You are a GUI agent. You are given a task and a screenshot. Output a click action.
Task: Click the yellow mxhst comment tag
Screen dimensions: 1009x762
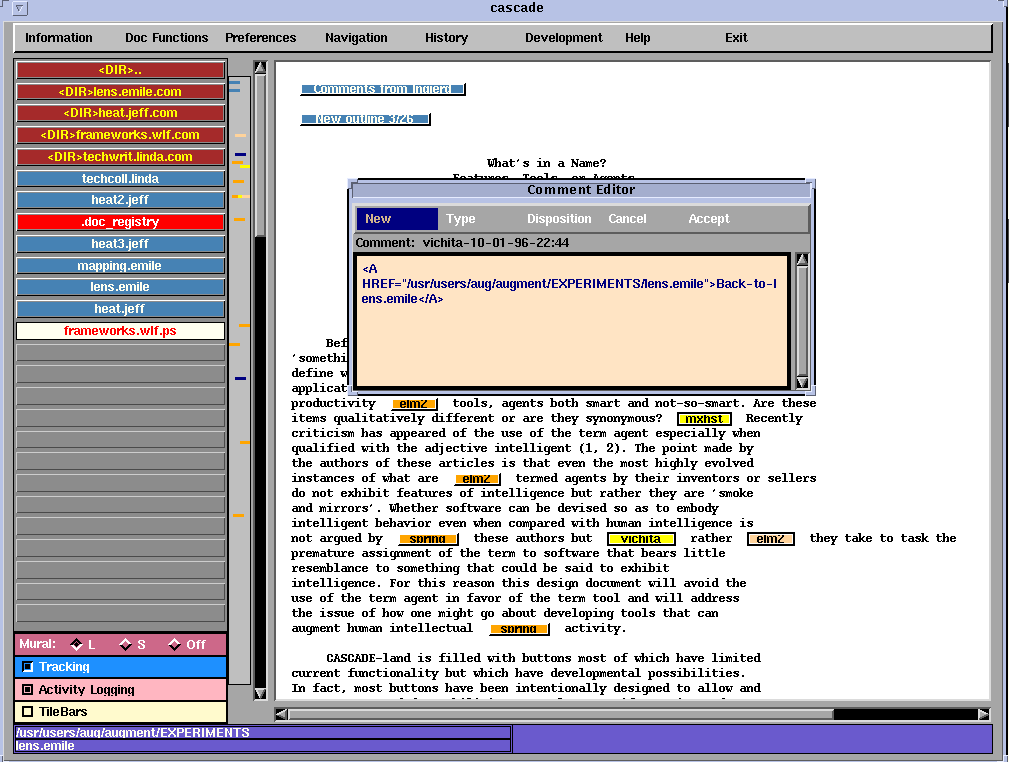[x=704, y=419]
